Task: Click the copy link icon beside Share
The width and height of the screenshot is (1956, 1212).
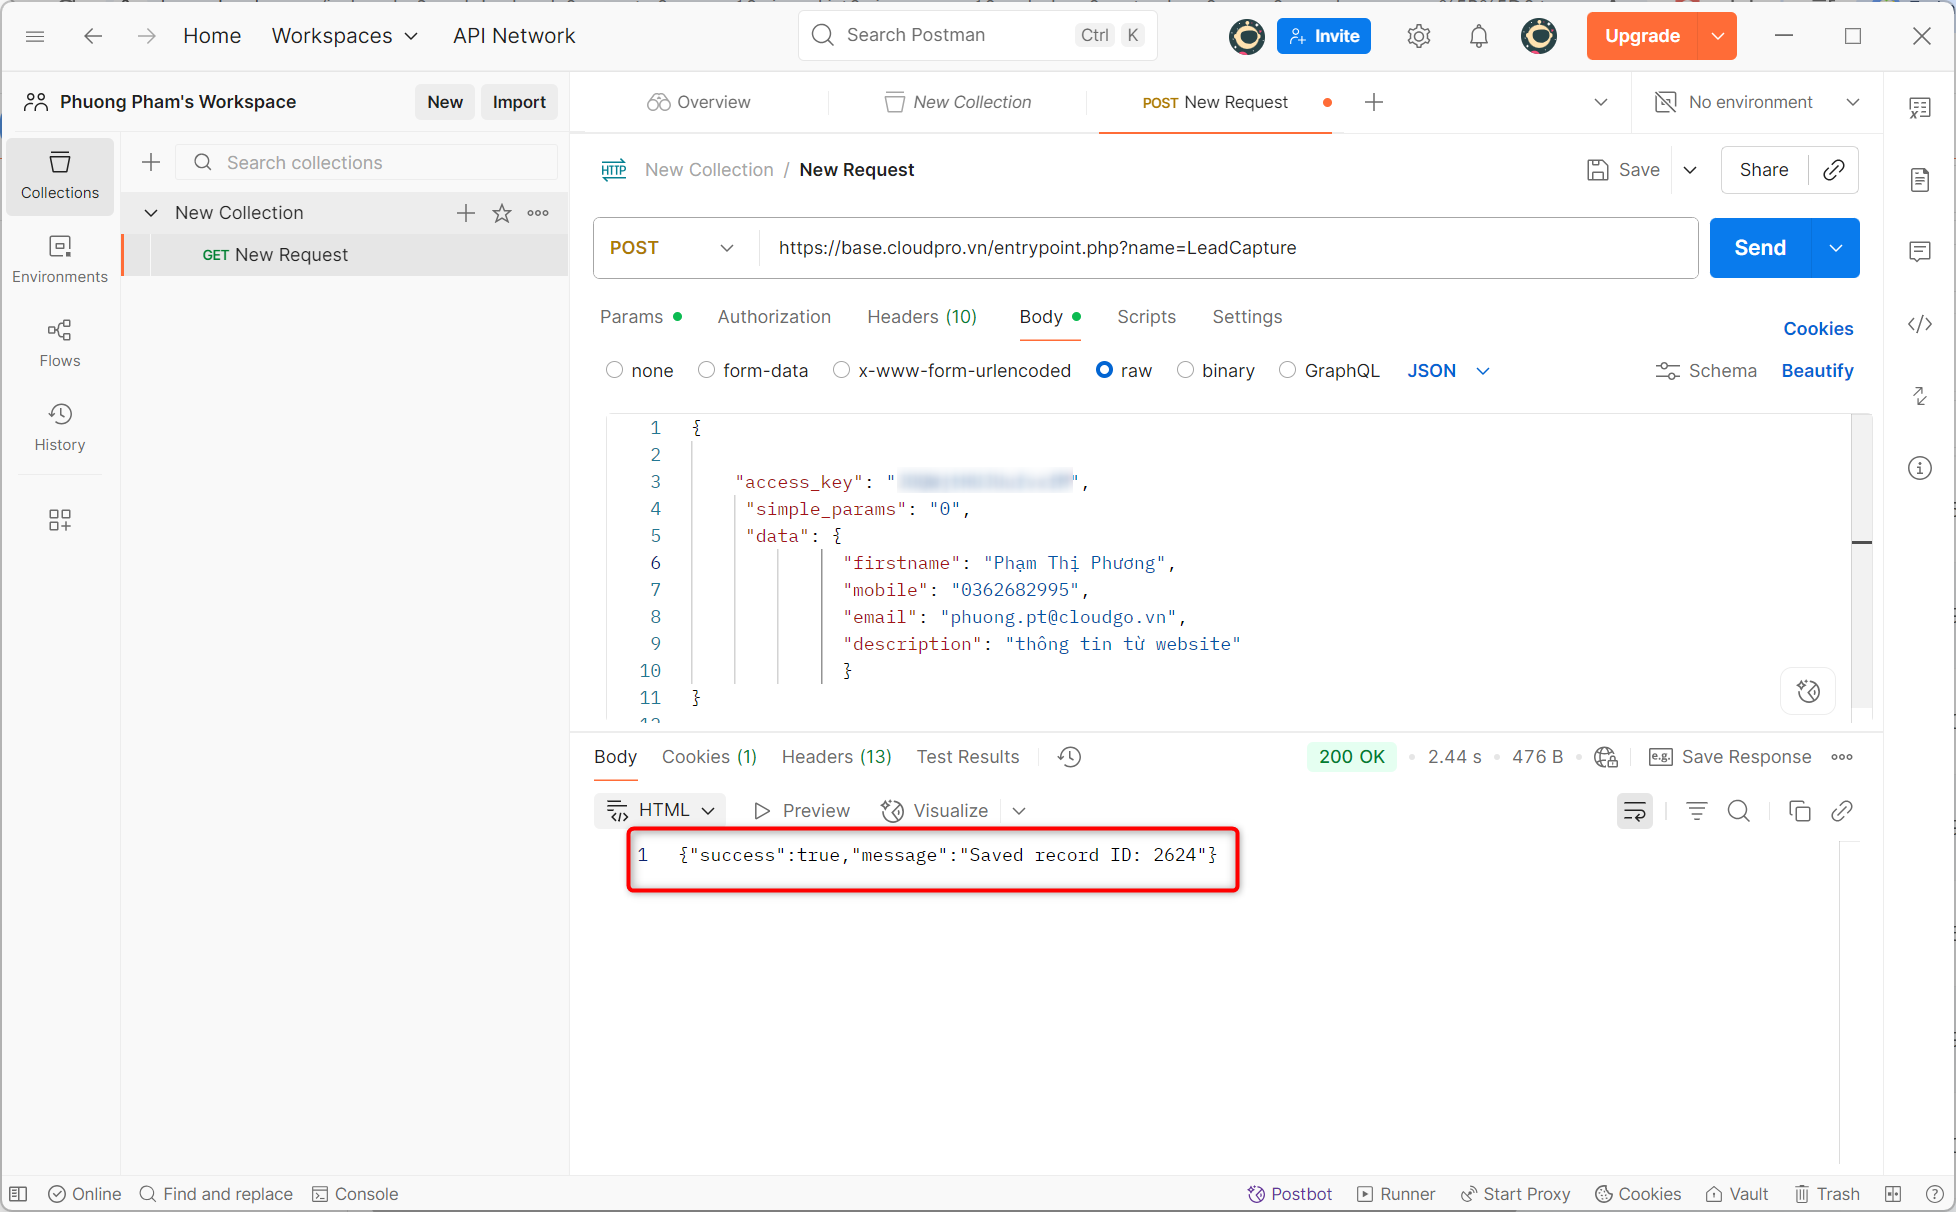Action: [1833, 170]
